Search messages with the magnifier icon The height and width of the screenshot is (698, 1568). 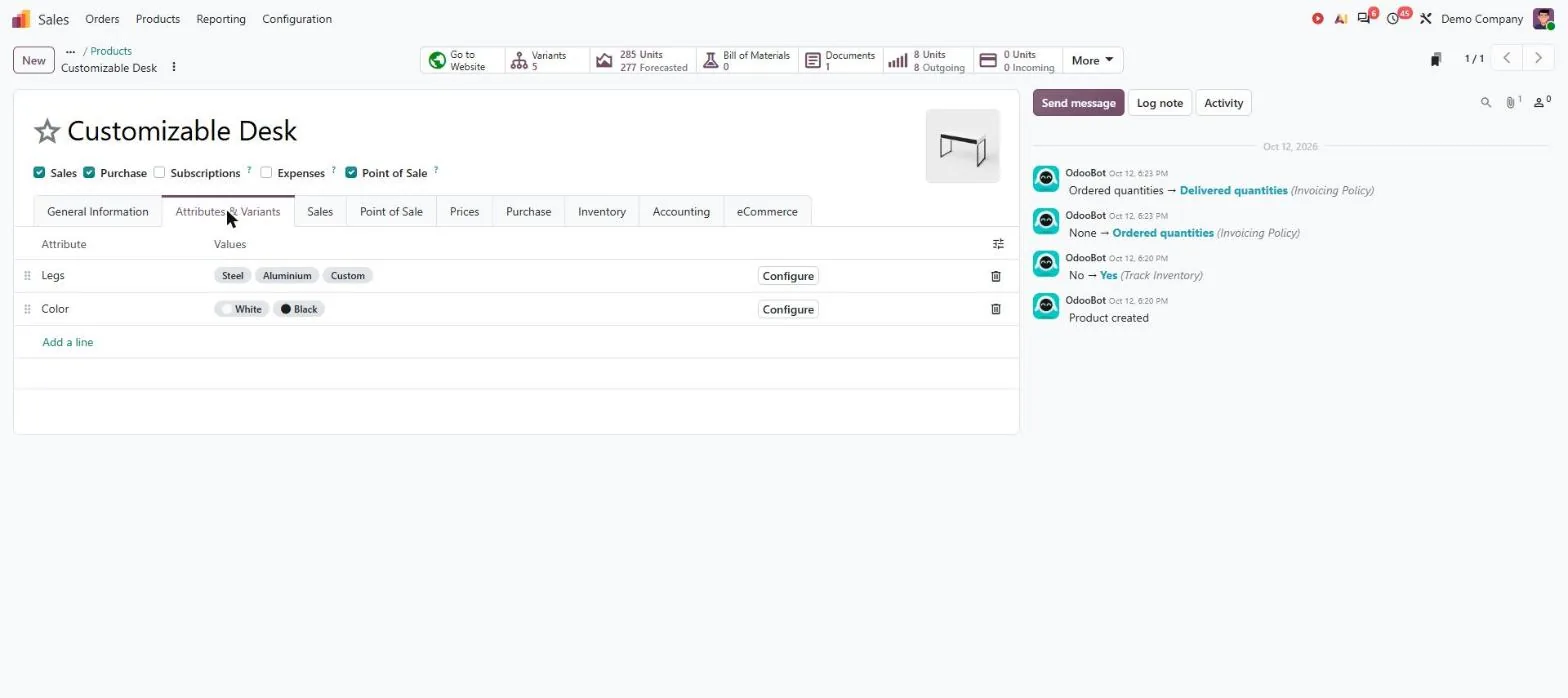point(1486,102)
